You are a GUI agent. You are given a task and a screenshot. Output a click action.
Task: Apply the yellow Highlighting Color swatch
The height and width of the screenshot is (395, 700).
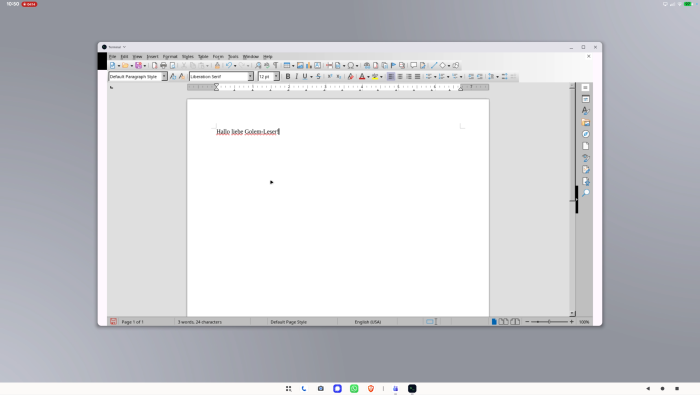[375, 77]
